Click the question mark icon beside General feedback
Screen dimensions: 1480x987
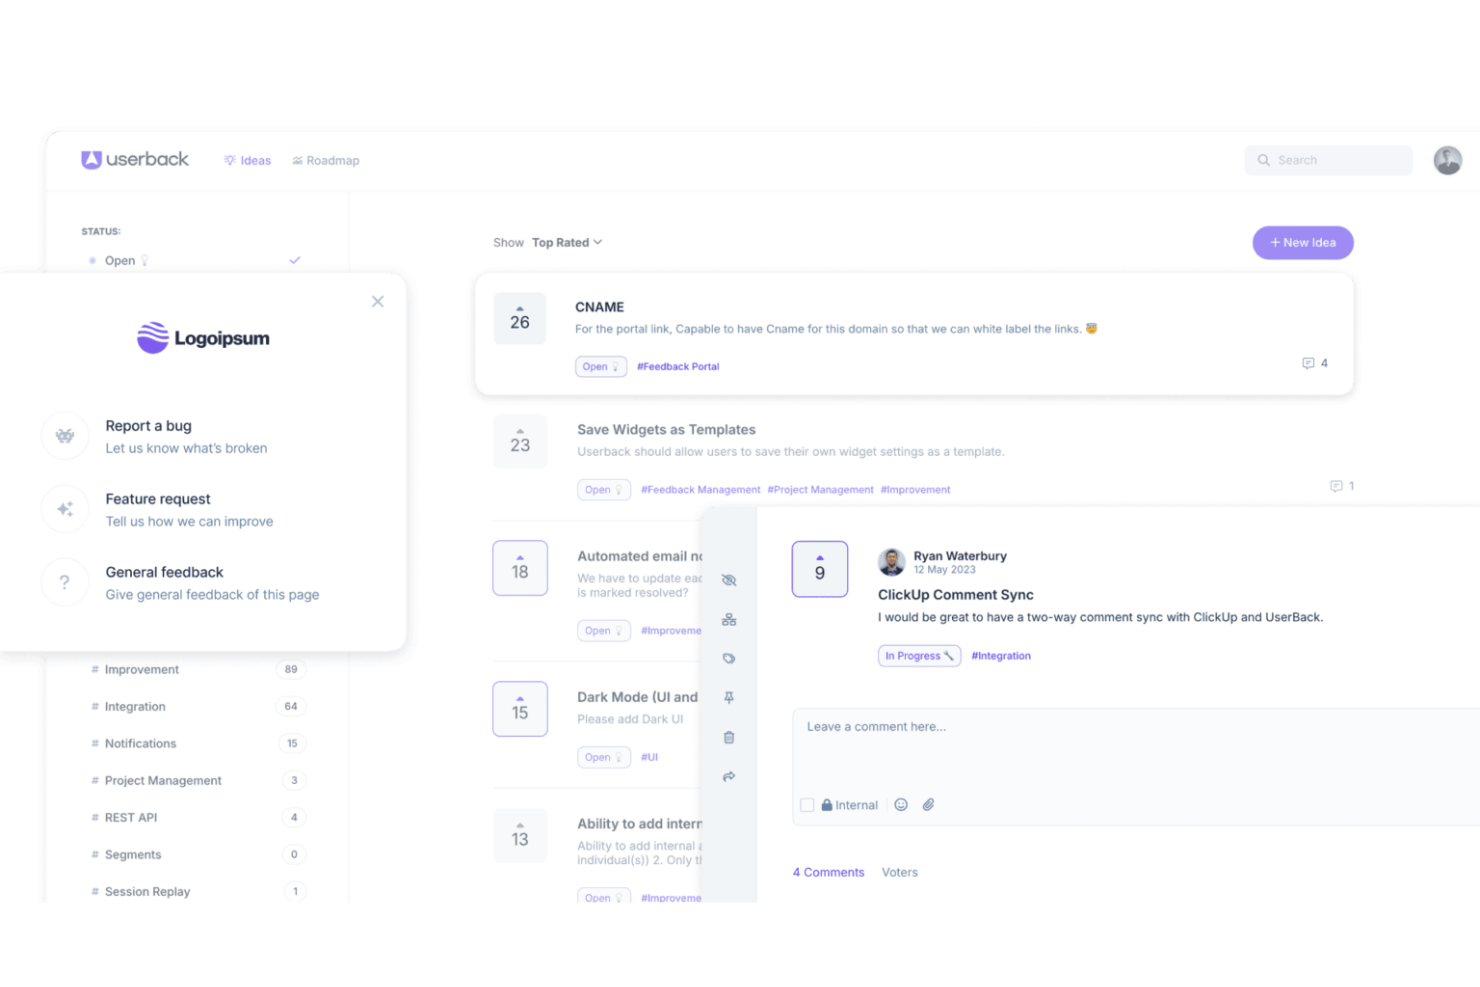(65, 582)
